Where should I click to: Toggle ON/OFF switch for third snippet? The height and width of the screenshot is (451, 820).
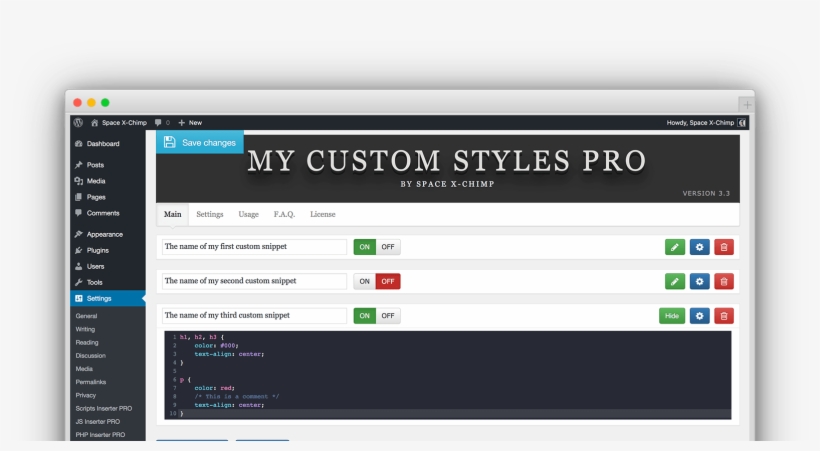377,316
